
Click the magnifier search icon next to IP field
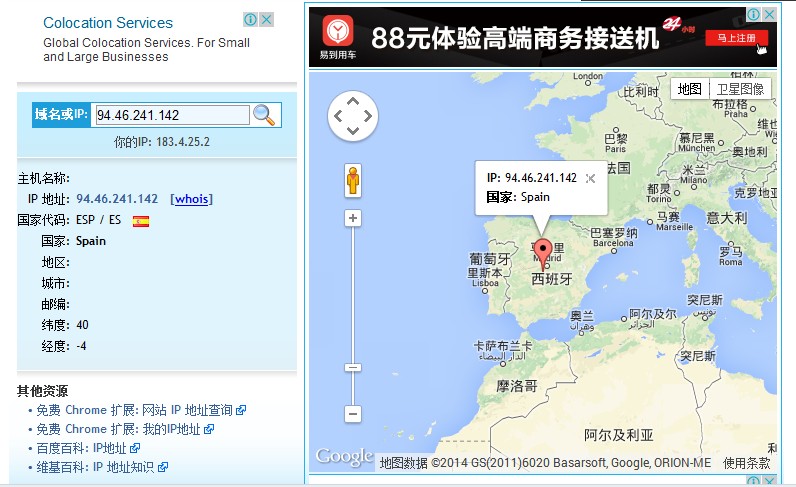pos(264,115)
